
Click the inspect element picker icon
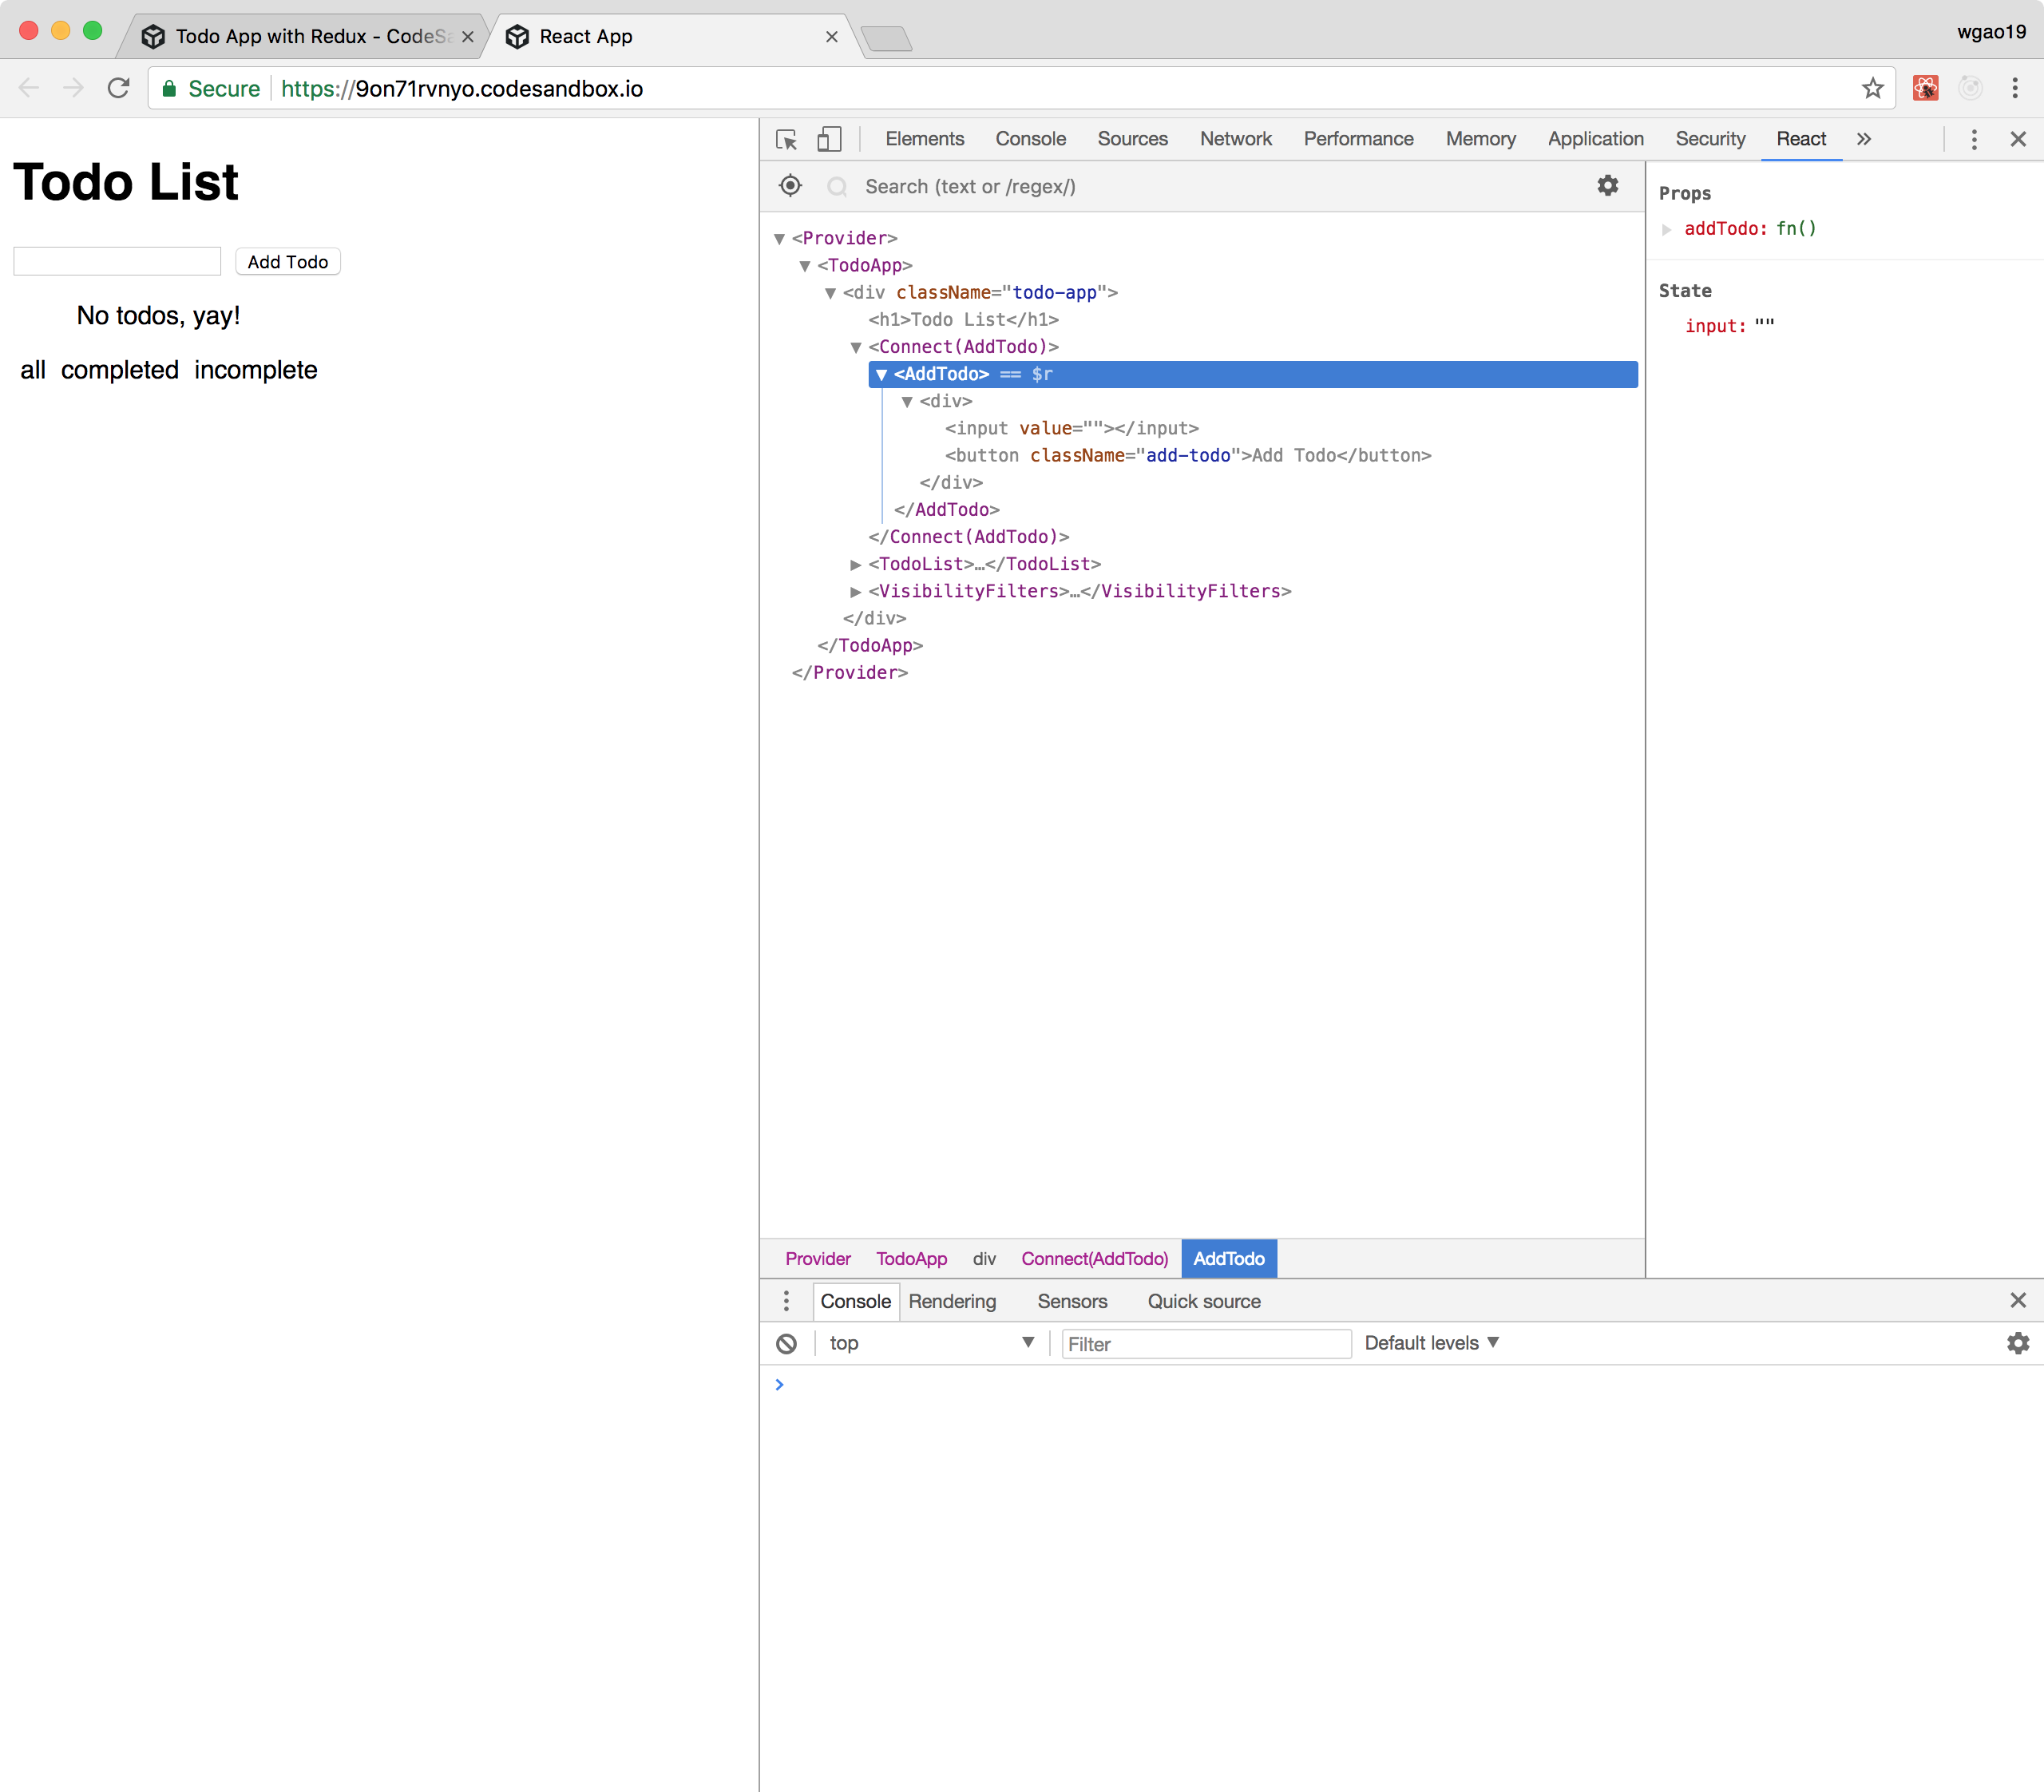click(787, 139)
